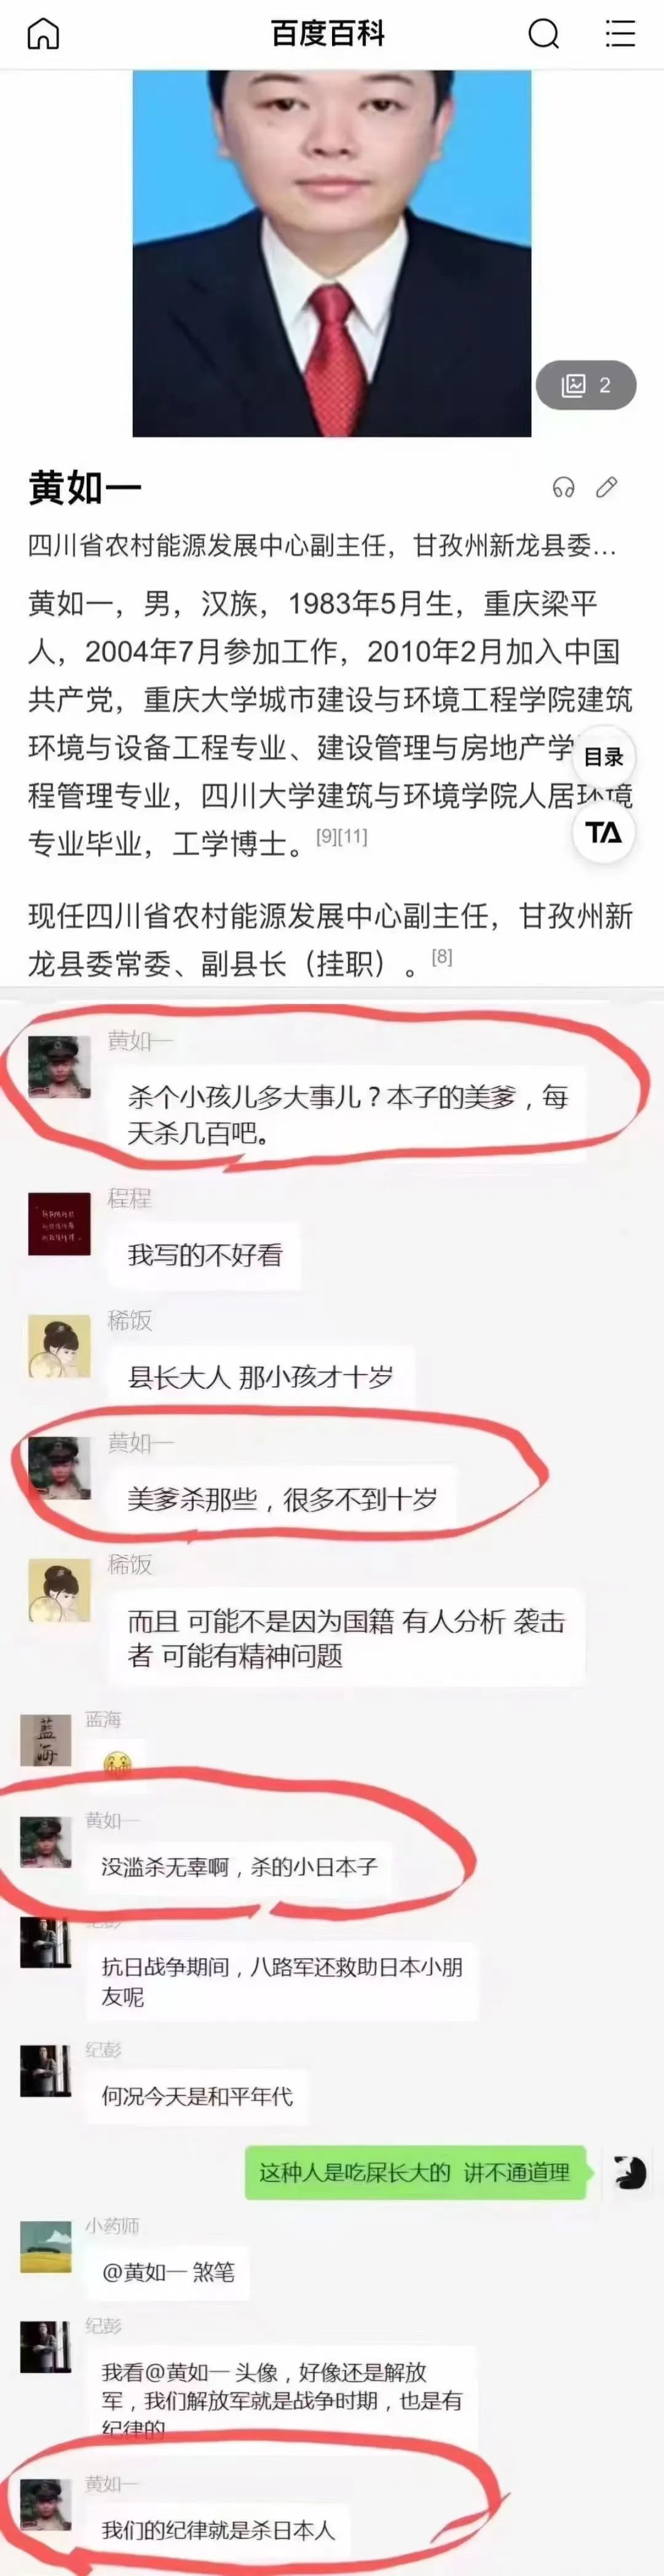Open the 目录 floating button
664x2576 pixels.
click(x=604, y=757)
